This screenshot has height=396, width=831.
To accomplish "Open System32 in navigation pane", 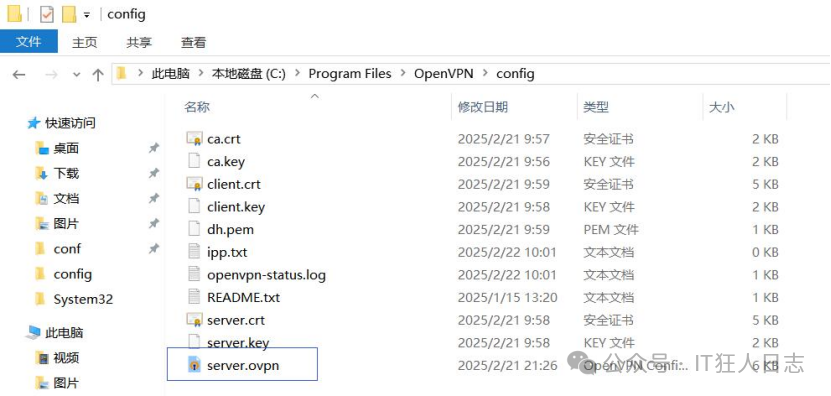I will tap(83, 299).
